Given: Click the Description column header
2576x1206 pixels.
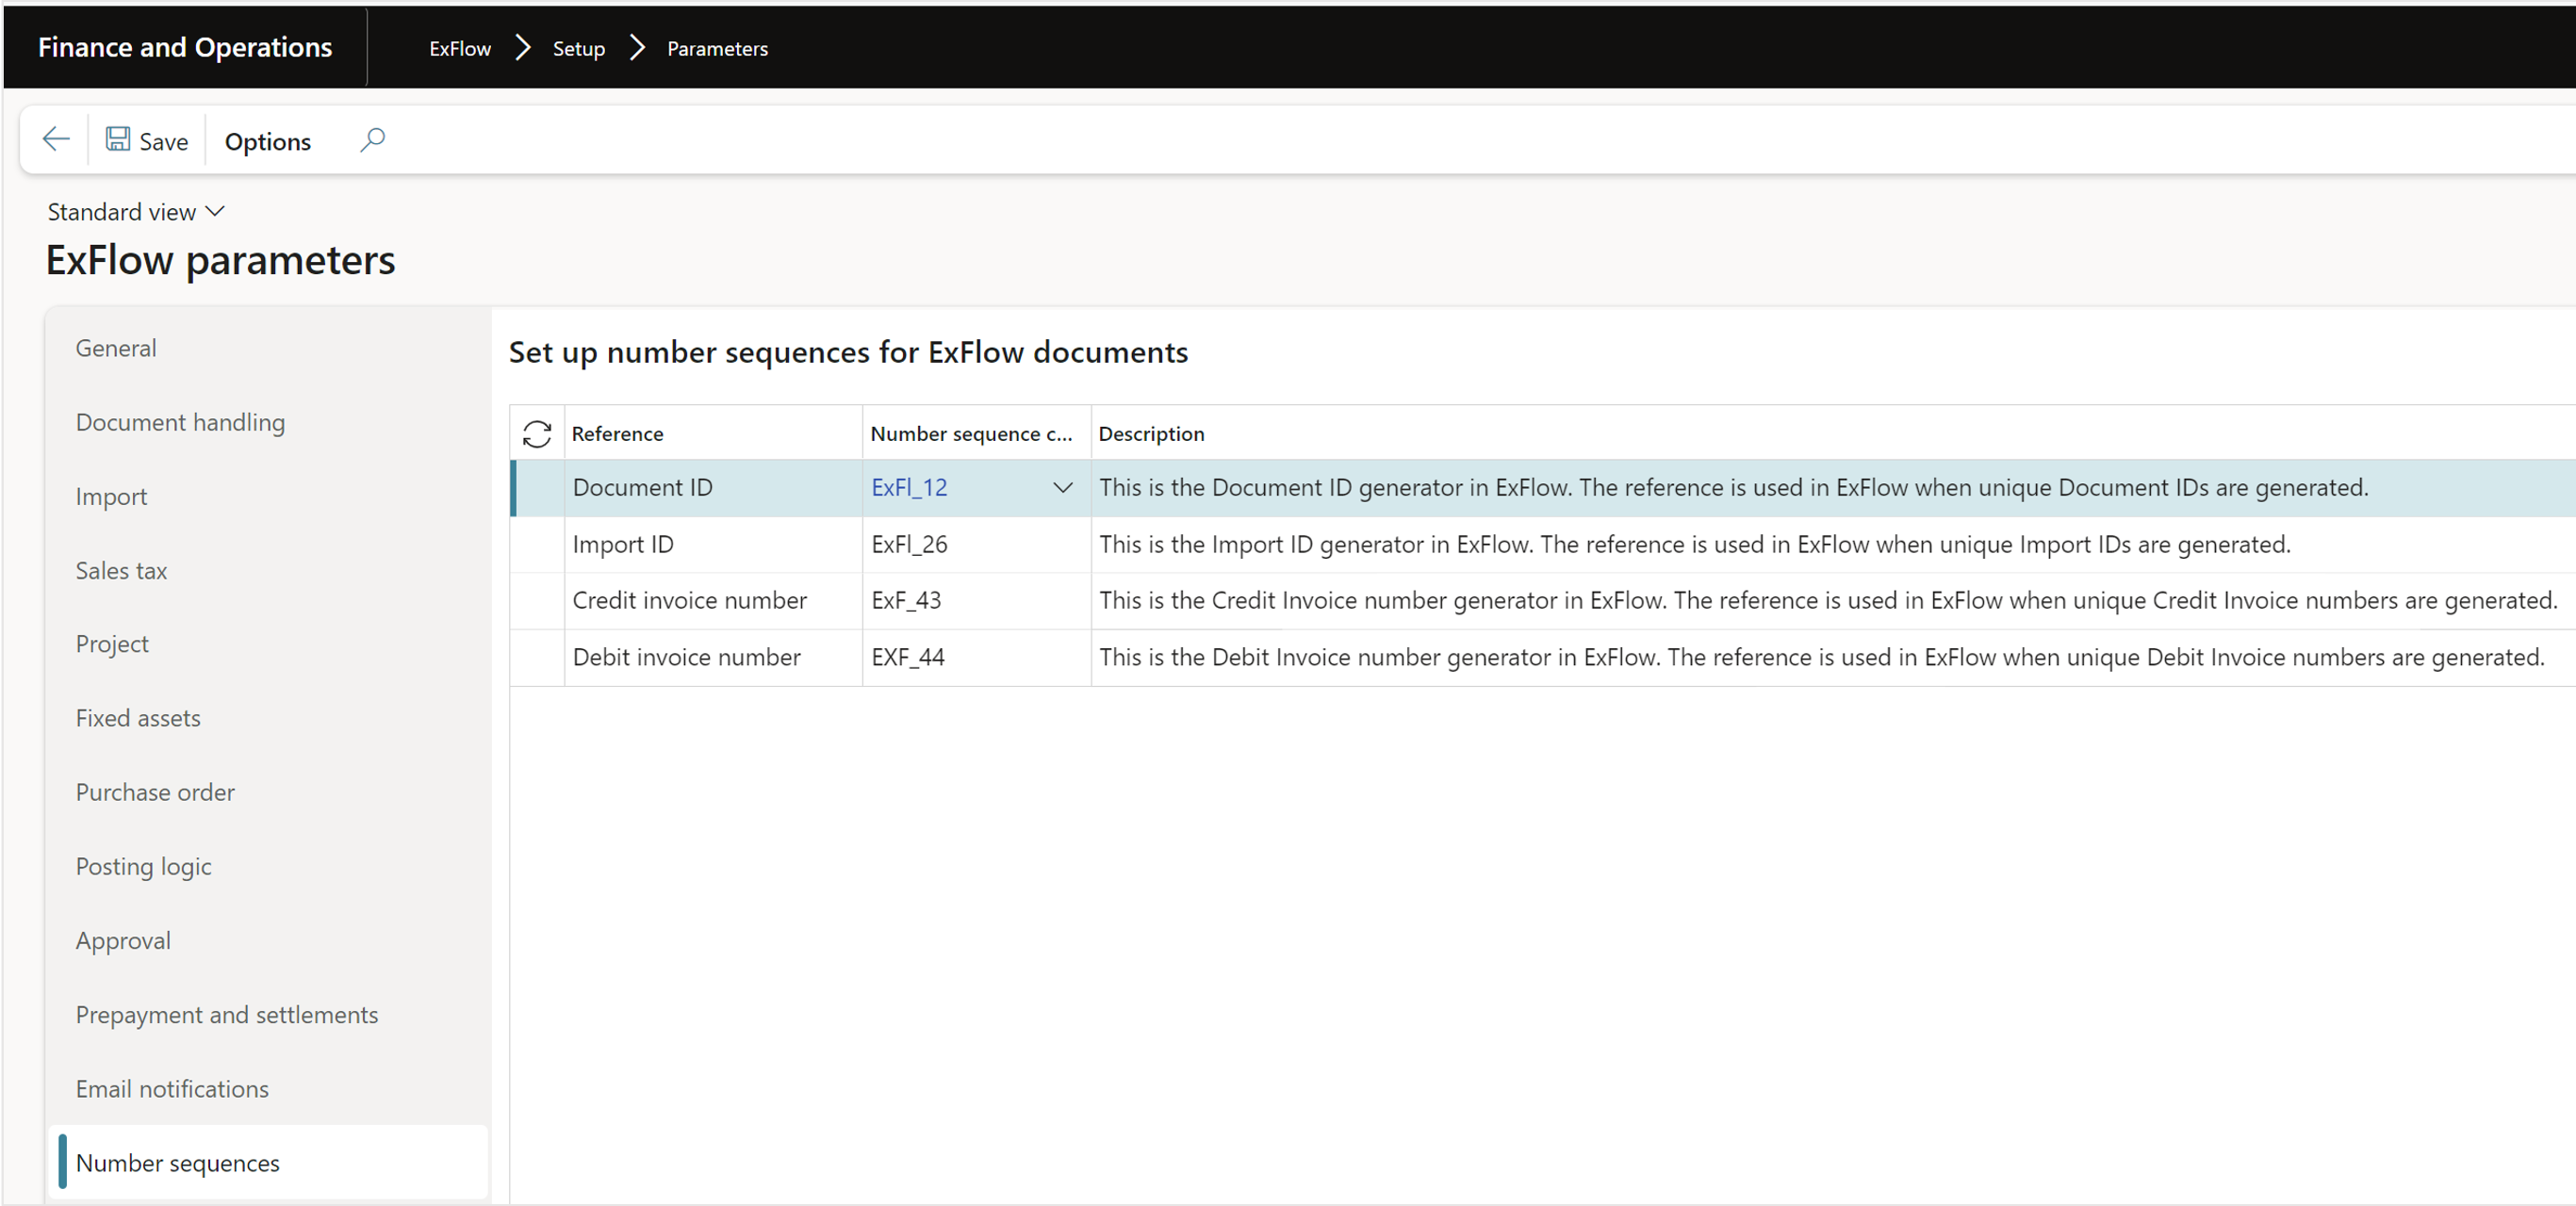Looking at the screenshot, I should click(1151, 433).
